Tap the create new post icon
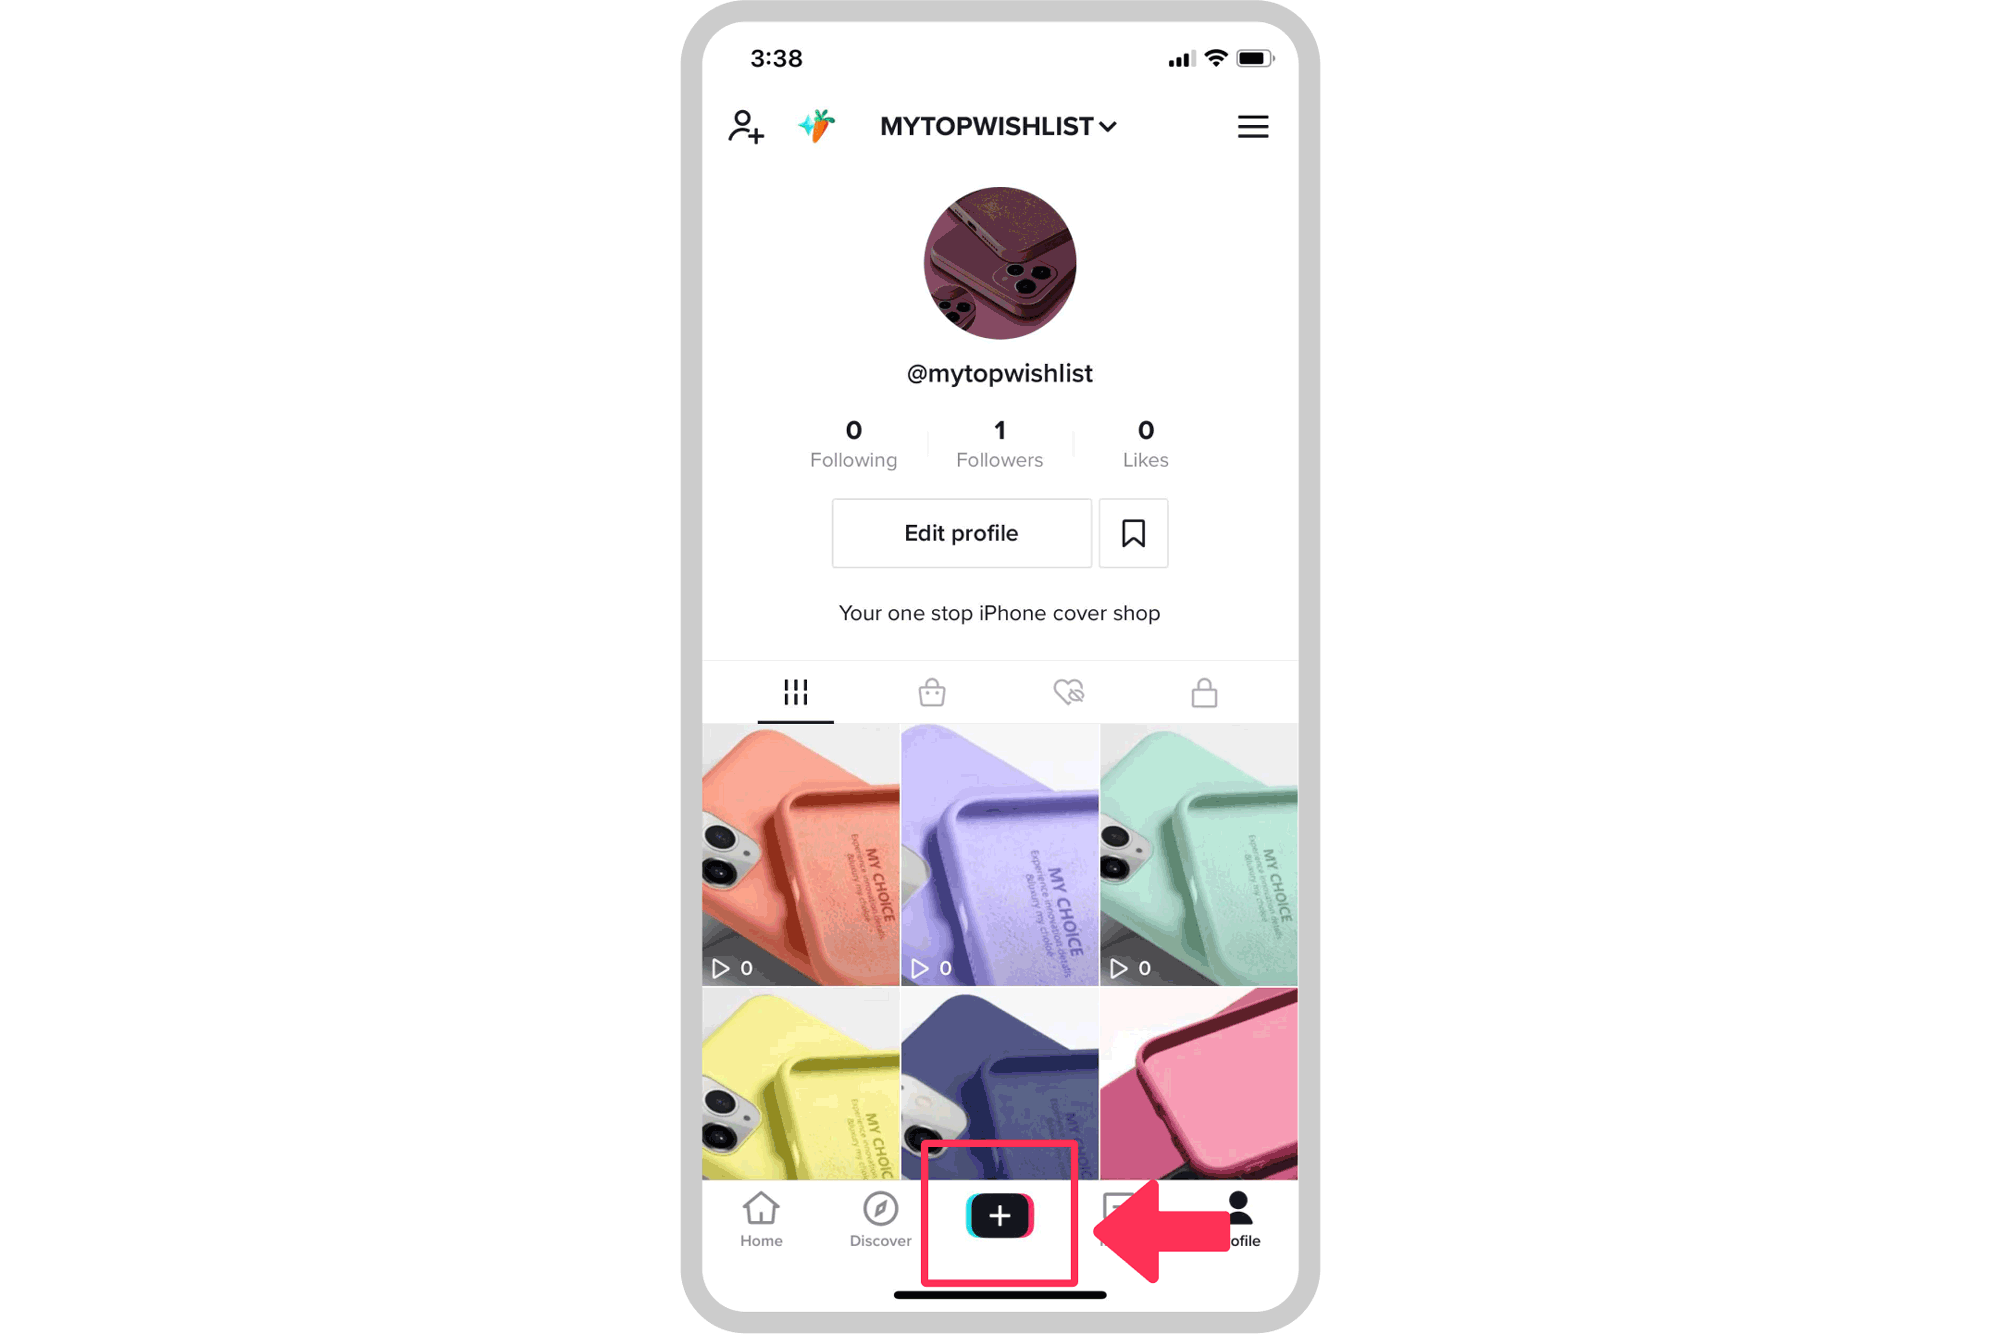The height and width of the screenshot is (1334, 2000). coord(997,1215)
